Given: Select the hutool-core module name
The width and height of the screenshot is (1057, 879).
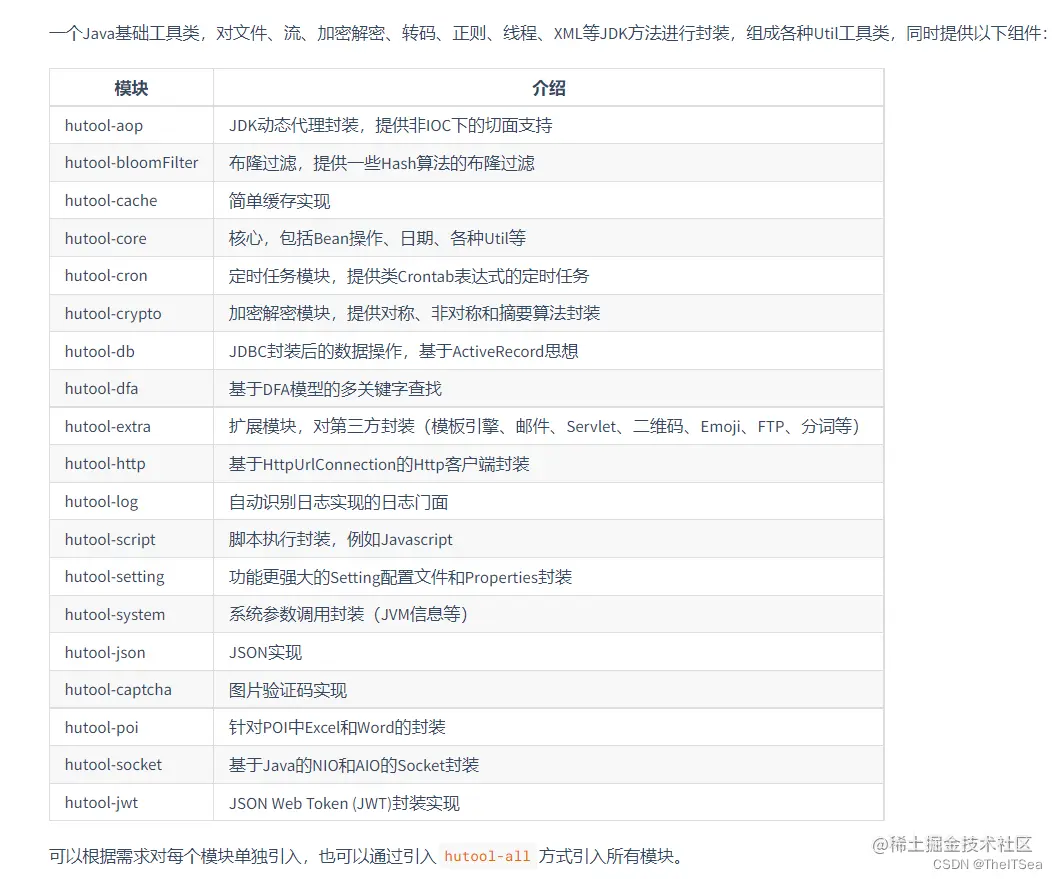Looking at the screenshot, I should 105,238.
